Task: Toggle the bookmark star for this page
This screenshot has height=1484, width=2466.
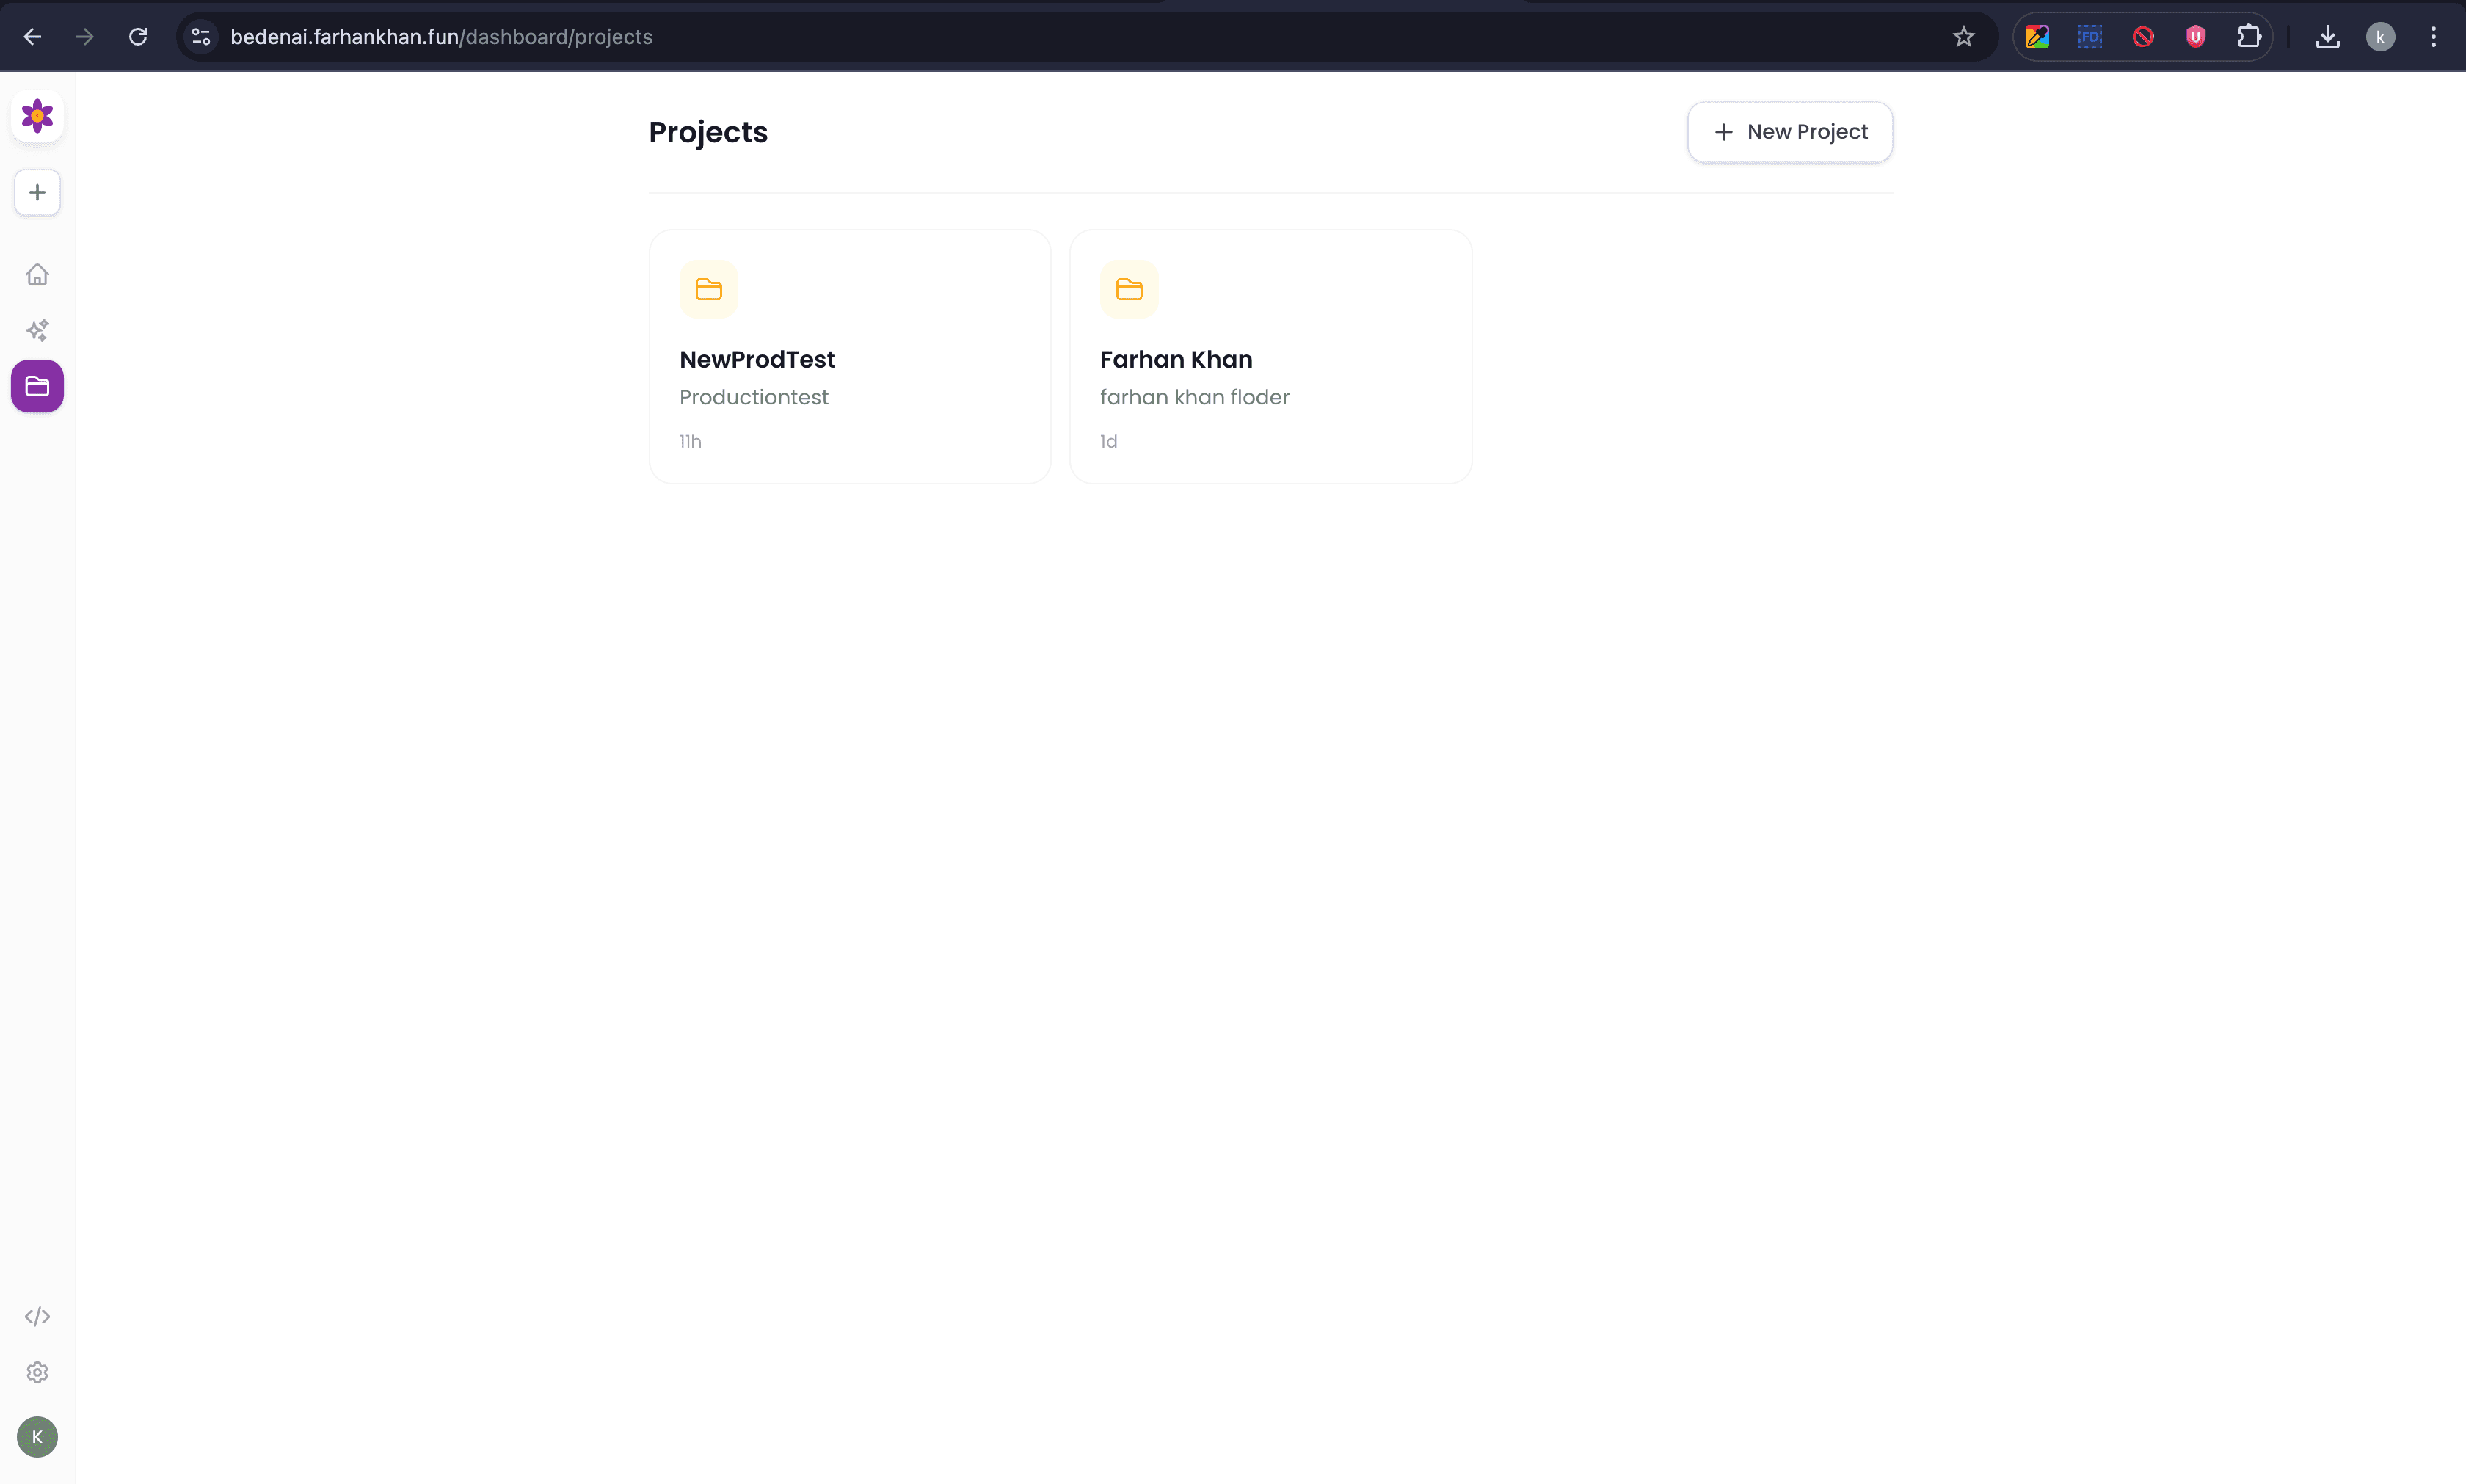Action: tap(1963, 36)
